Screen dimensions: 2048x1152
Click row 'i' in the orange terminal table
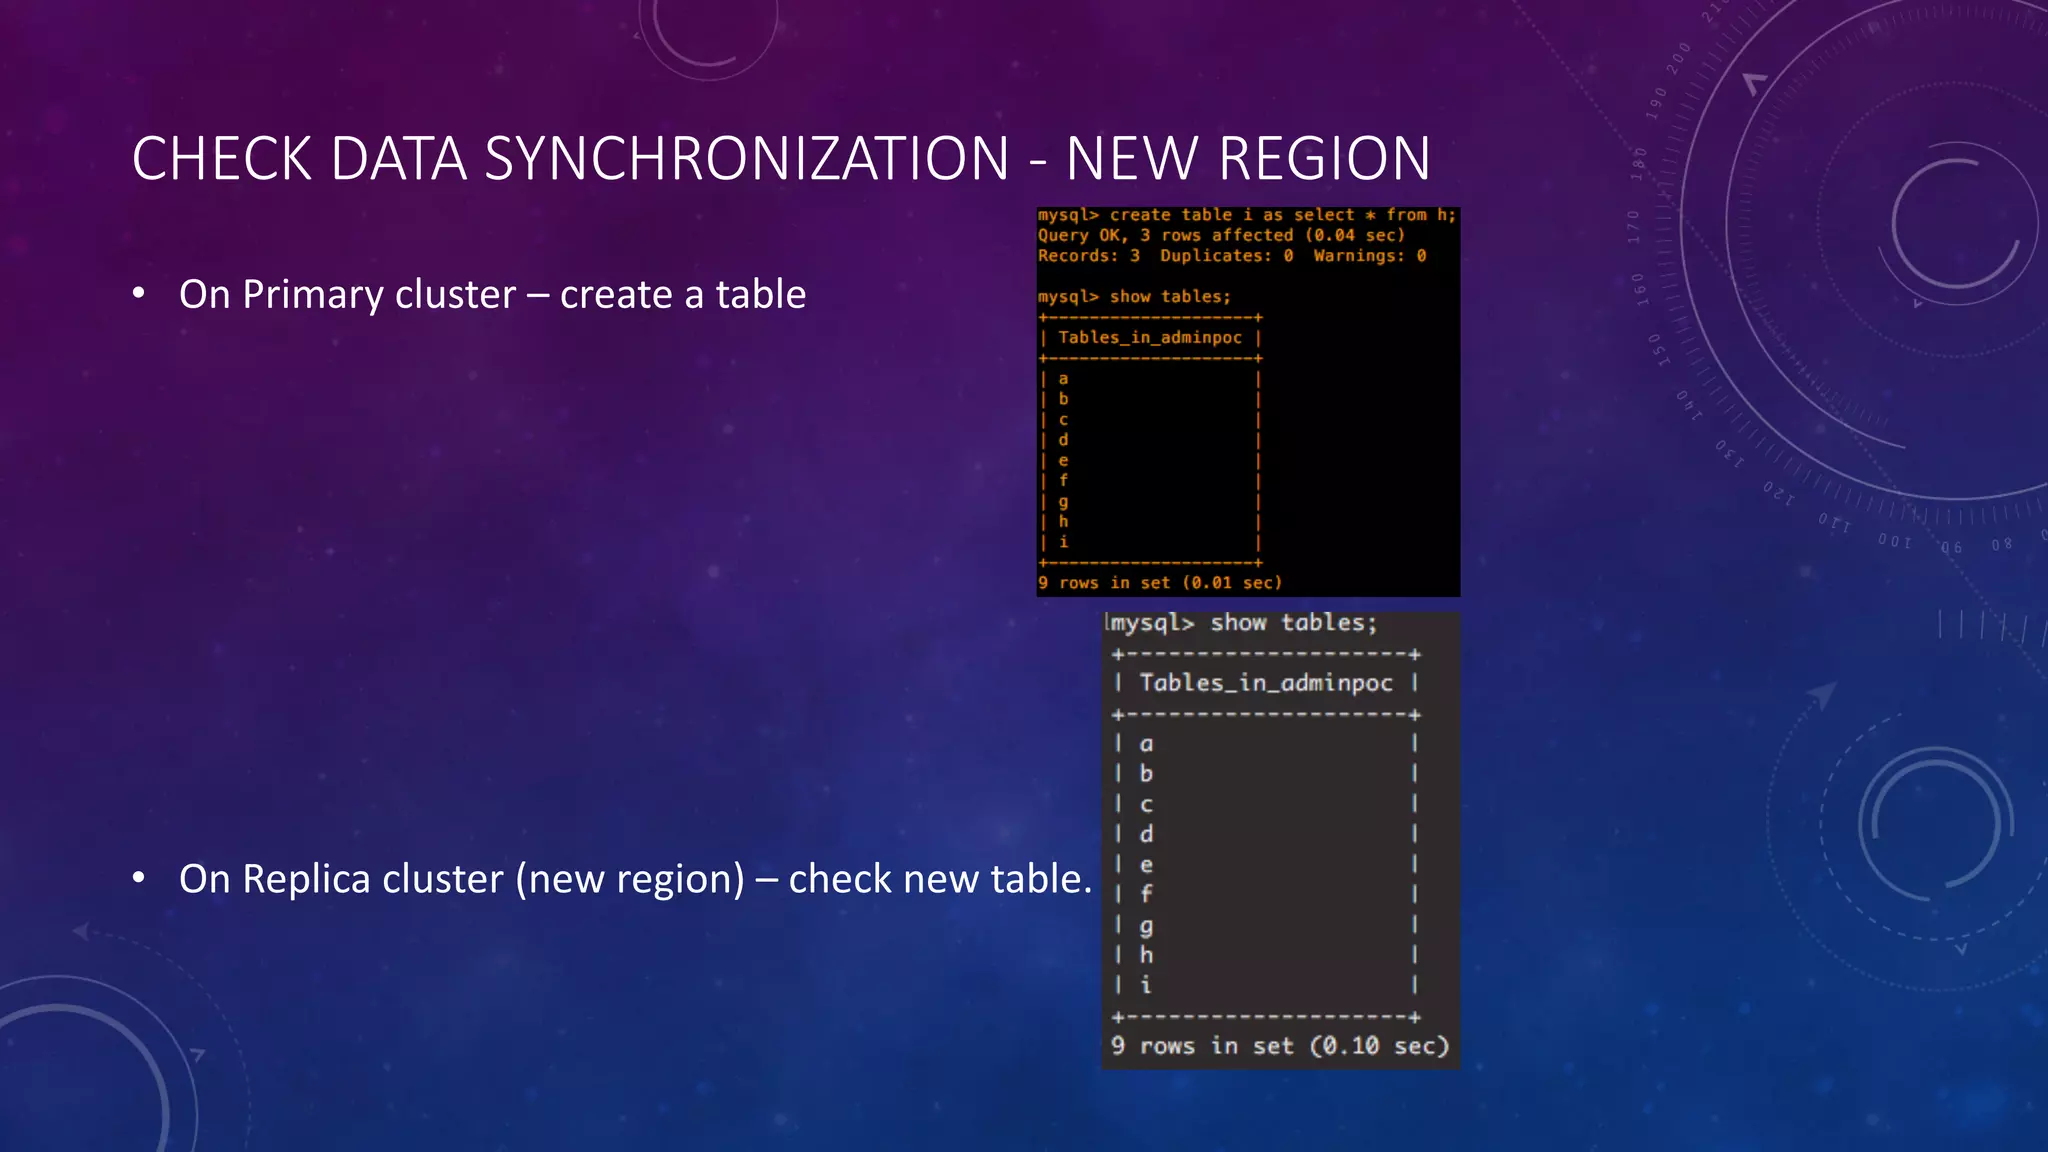click(x=1064, y=542)
